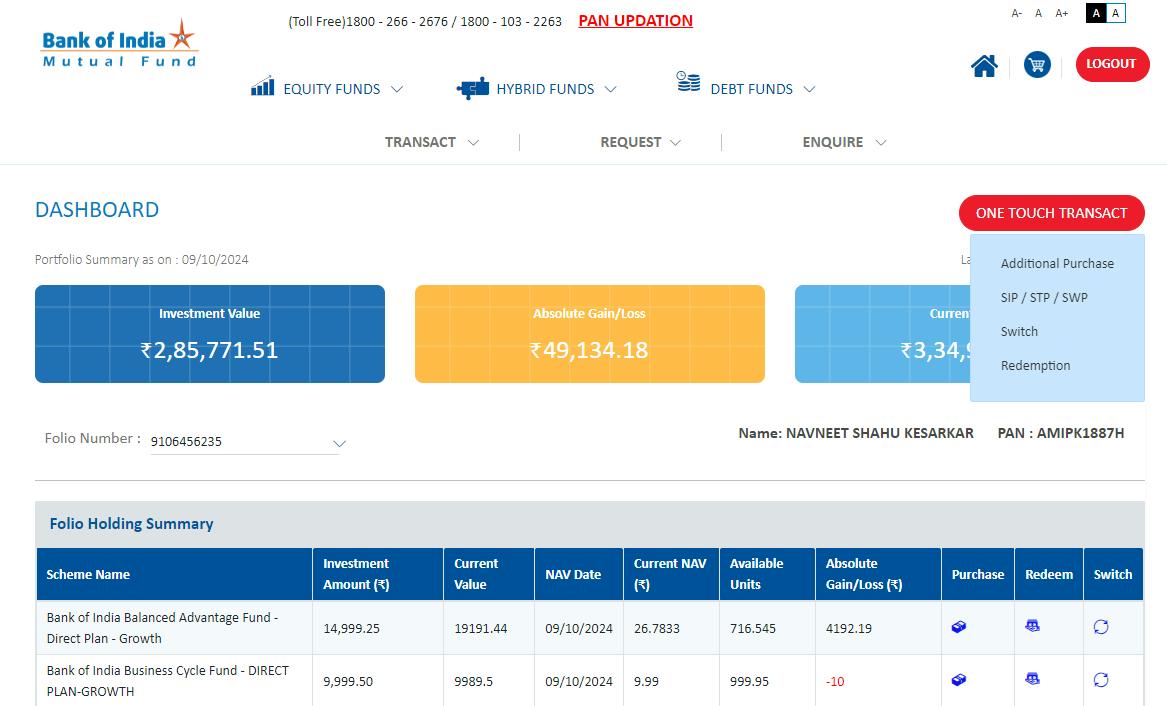The height and width of the screenshot is (706, 1167).
Task: Click the Current NAV column header
Action: pos(670,574)
